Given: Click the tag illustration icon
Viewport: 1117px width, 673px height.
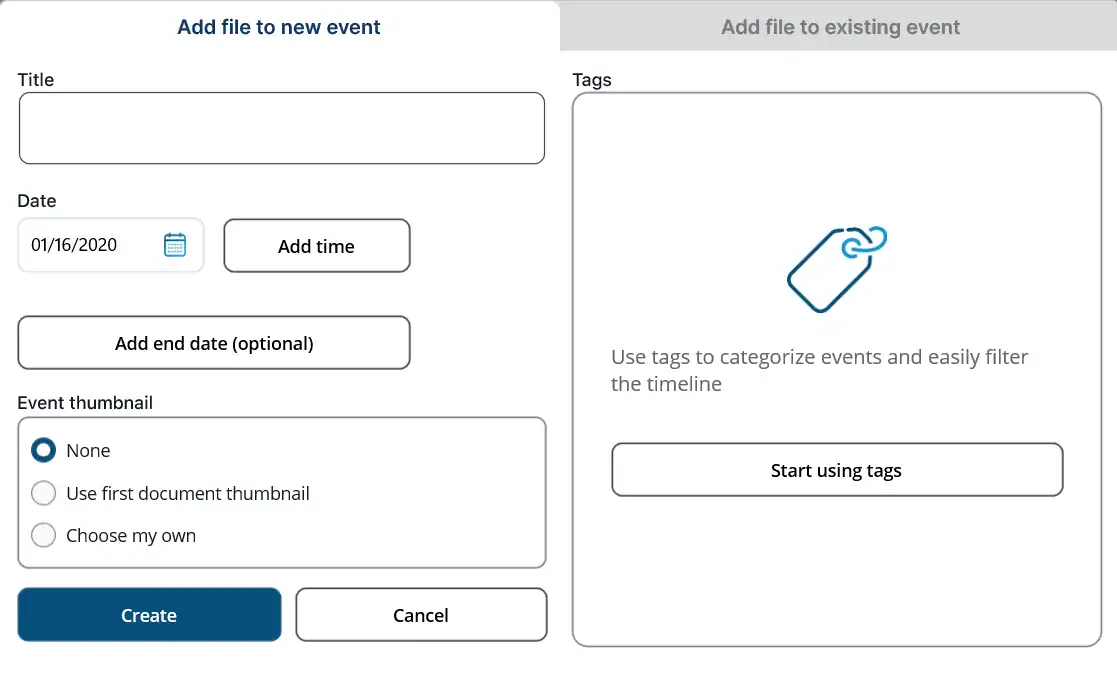Looking at the screenshot, I should [837, 269].
